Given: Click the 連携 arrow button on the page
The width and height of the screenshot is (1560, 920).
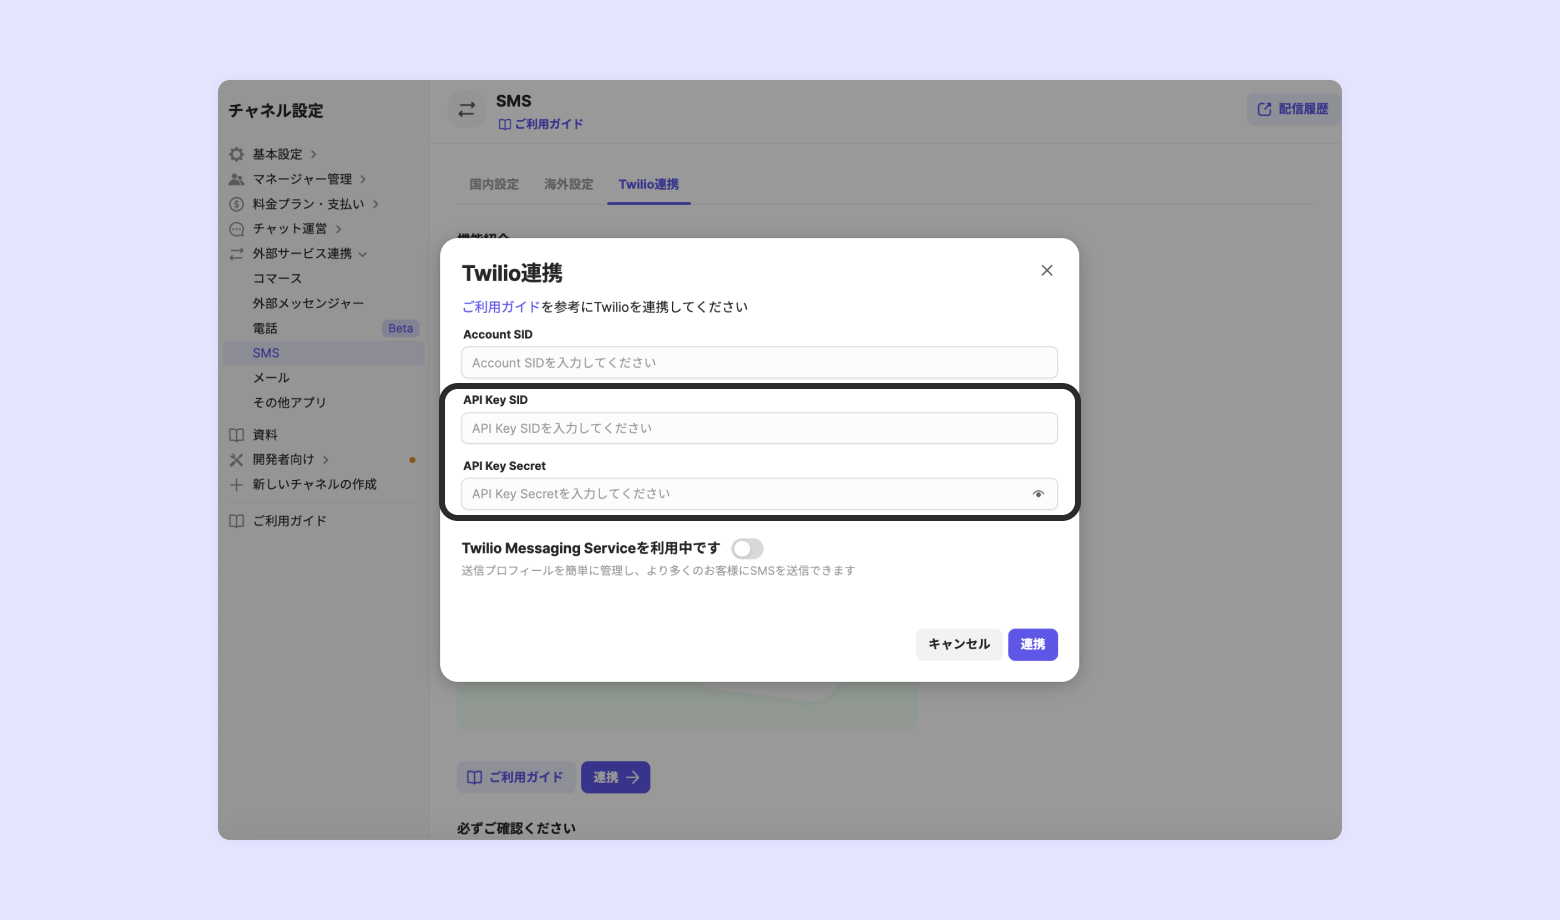Looking at the screenshot, I should coord(616,777).
